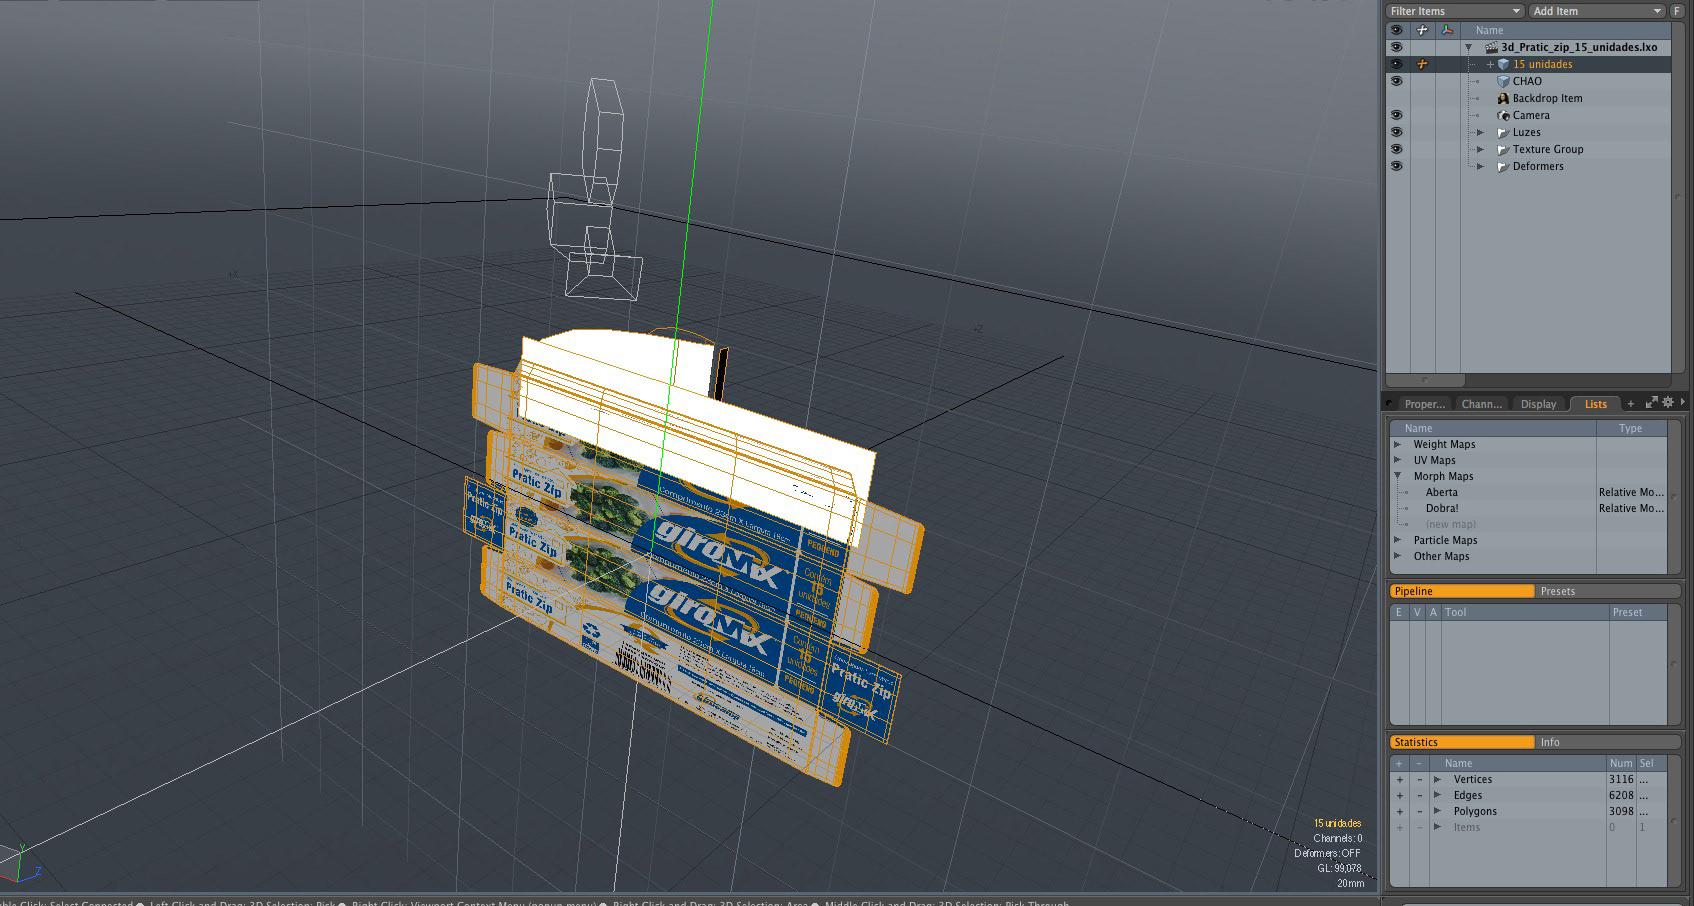Click the Backdrop Item thumbnail icon
Screen dimensions: 1694x906
(1502, 98)
